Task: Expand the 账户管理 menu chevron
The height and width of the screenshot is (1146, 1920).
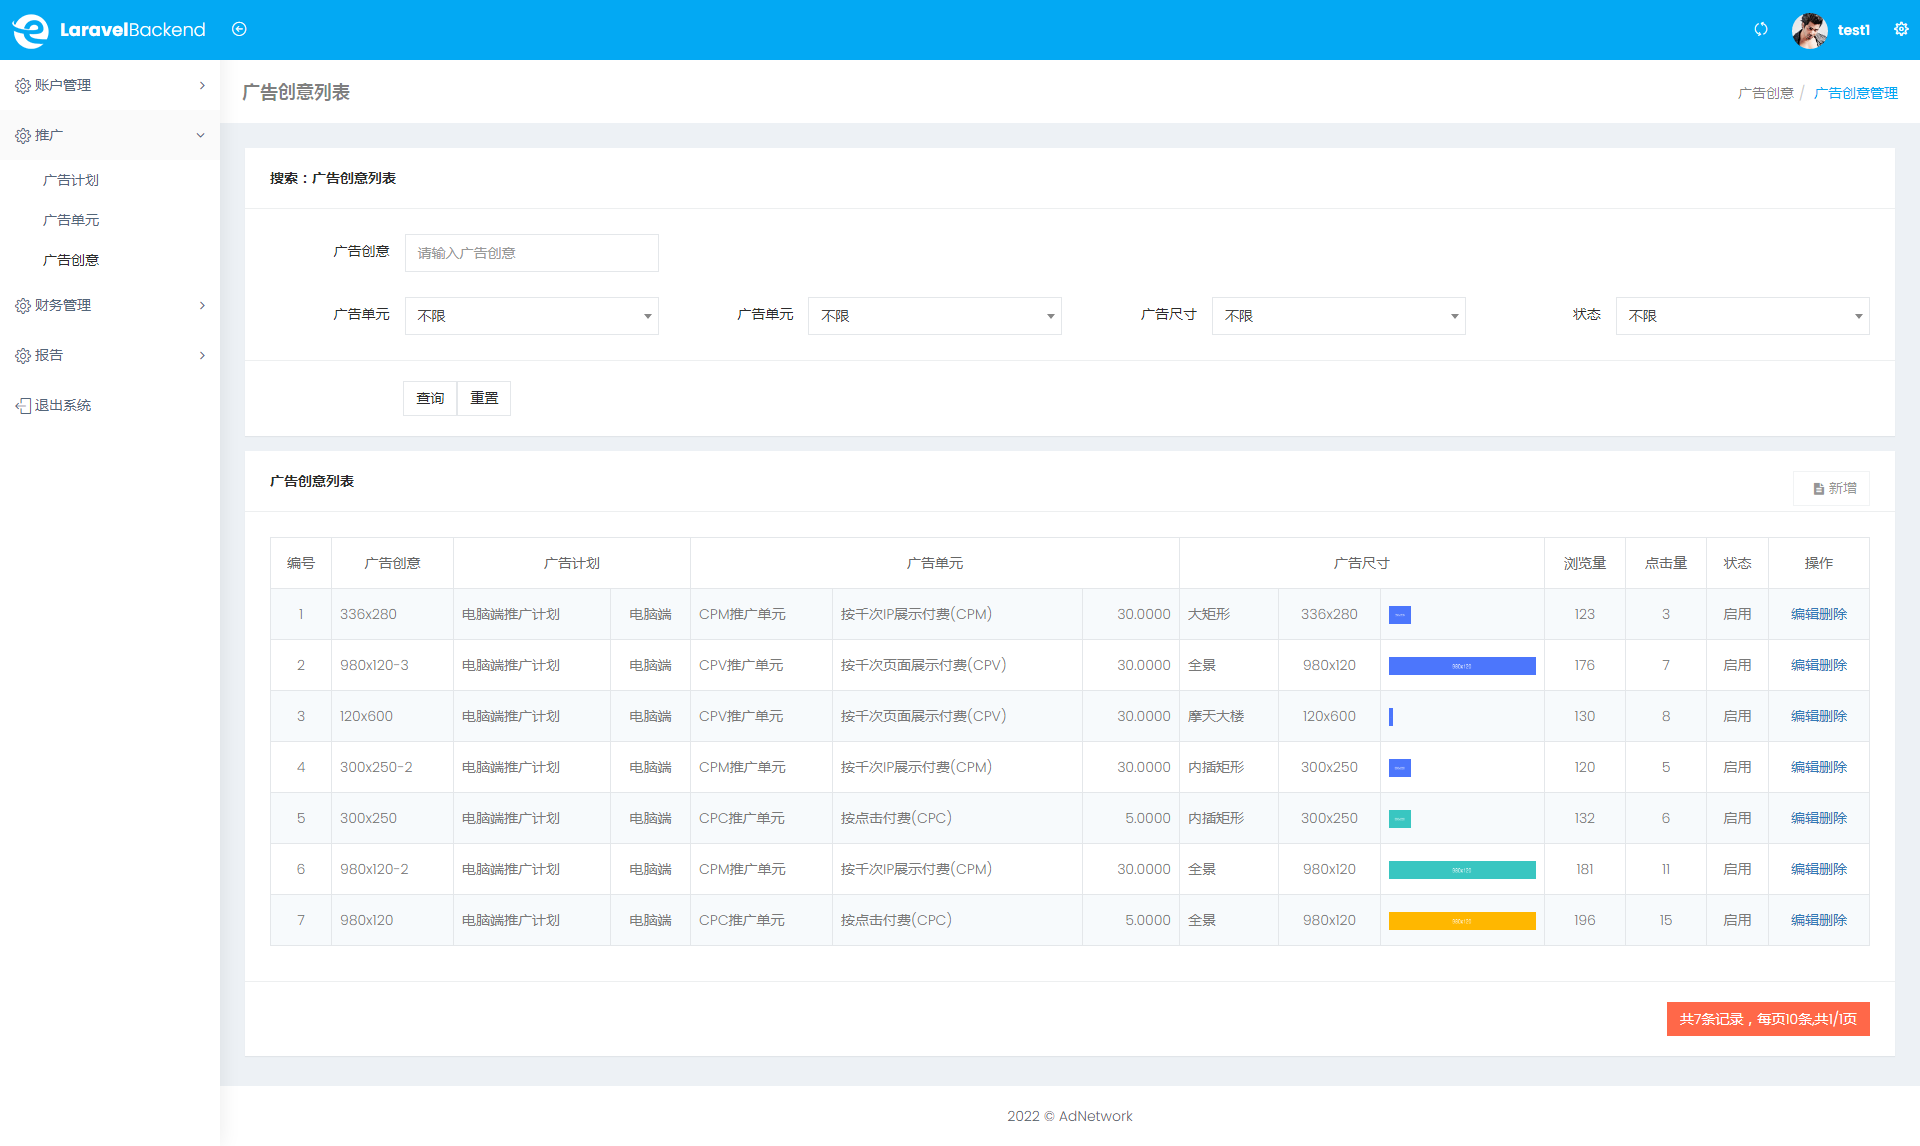Action: coord(202,85)
